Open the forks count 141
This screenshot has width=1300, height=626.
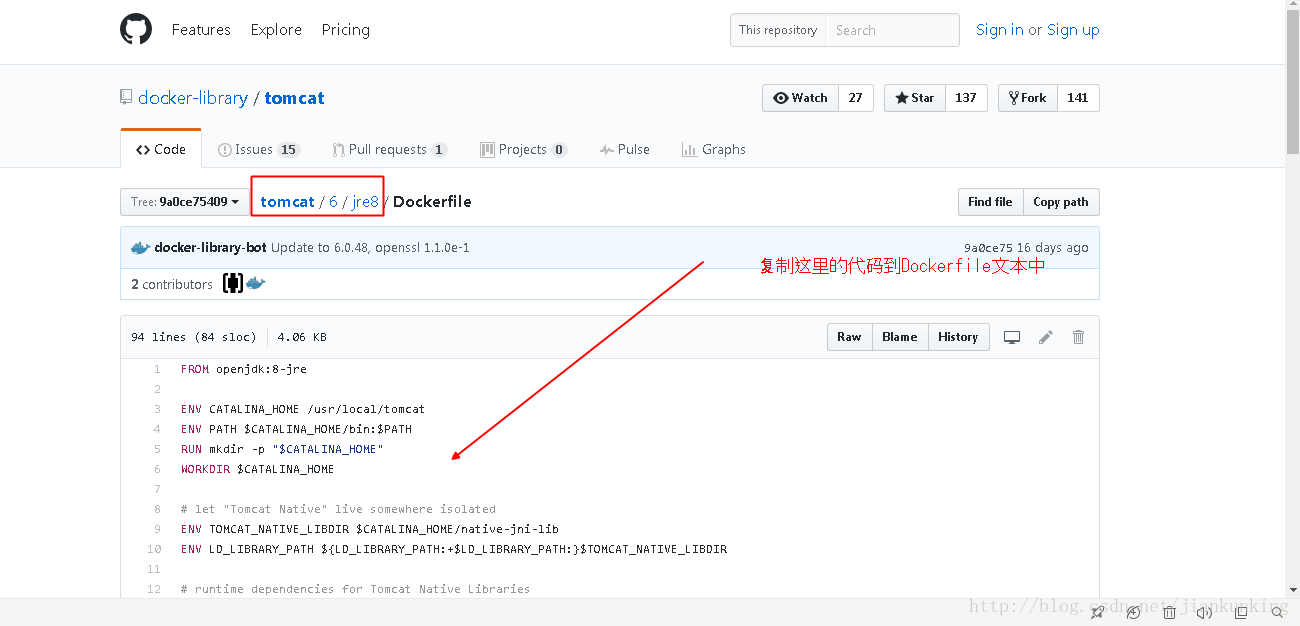[1077, 98]
